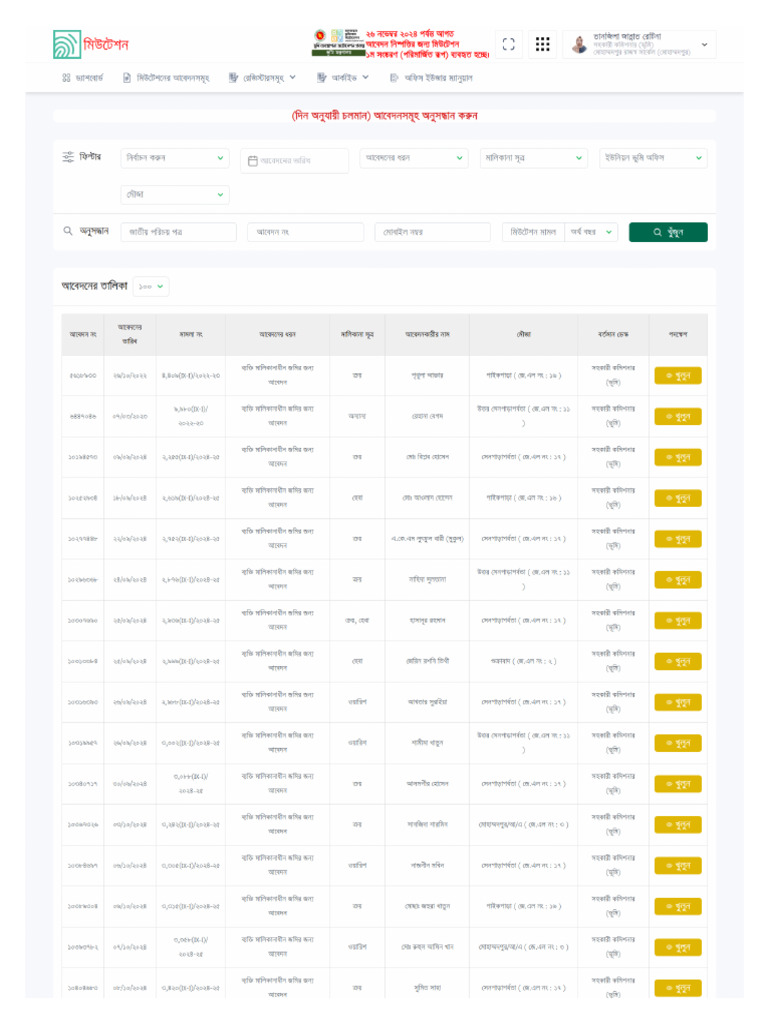Open the apps grid icon
768x1024 pixels.
[x=542, y=44]
